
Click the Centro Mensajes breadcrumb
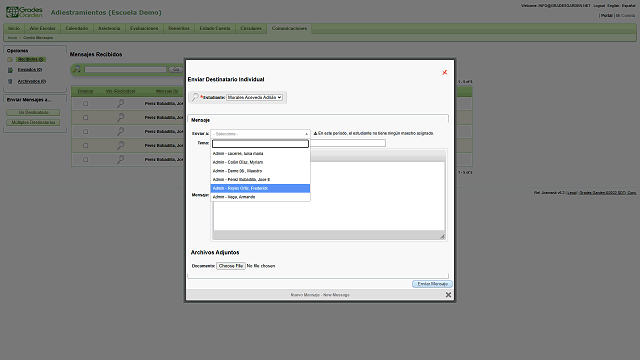coord(38,38)
